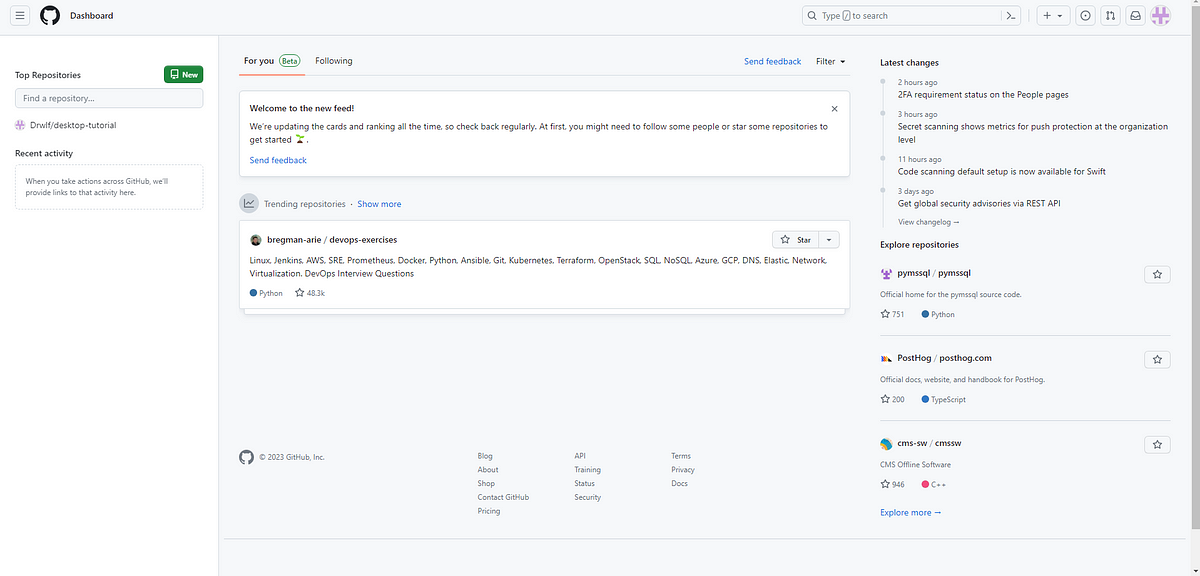Open the About footer link
1200x576 pixels.
(488, 470)
